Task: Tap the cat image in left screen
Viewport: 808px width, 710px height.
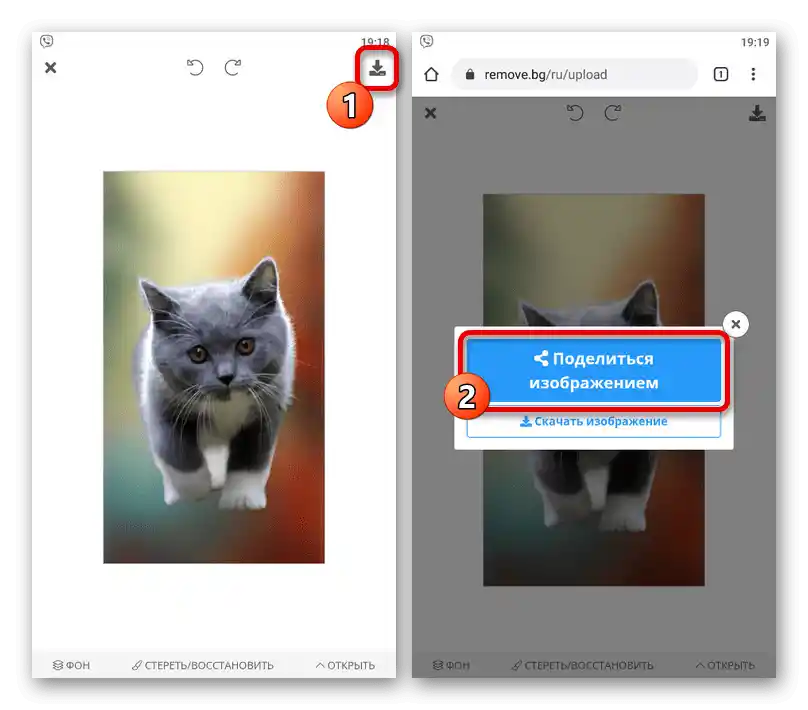Action: (214, 367)
